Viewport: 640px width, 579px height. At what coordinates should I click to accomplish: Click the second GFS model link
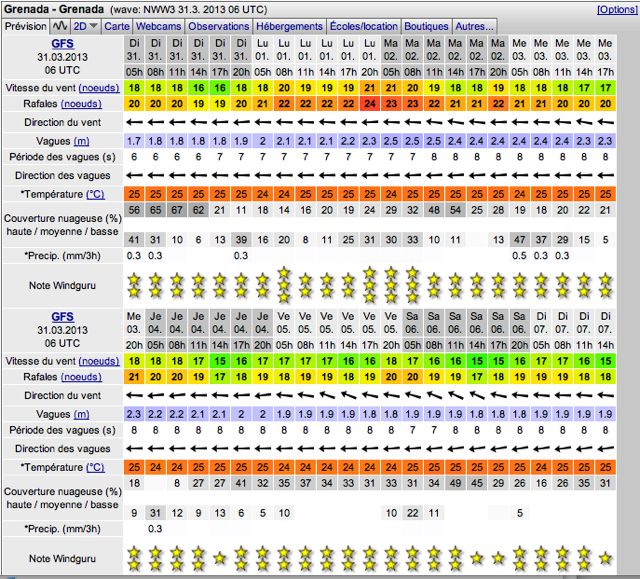[62, 315]
